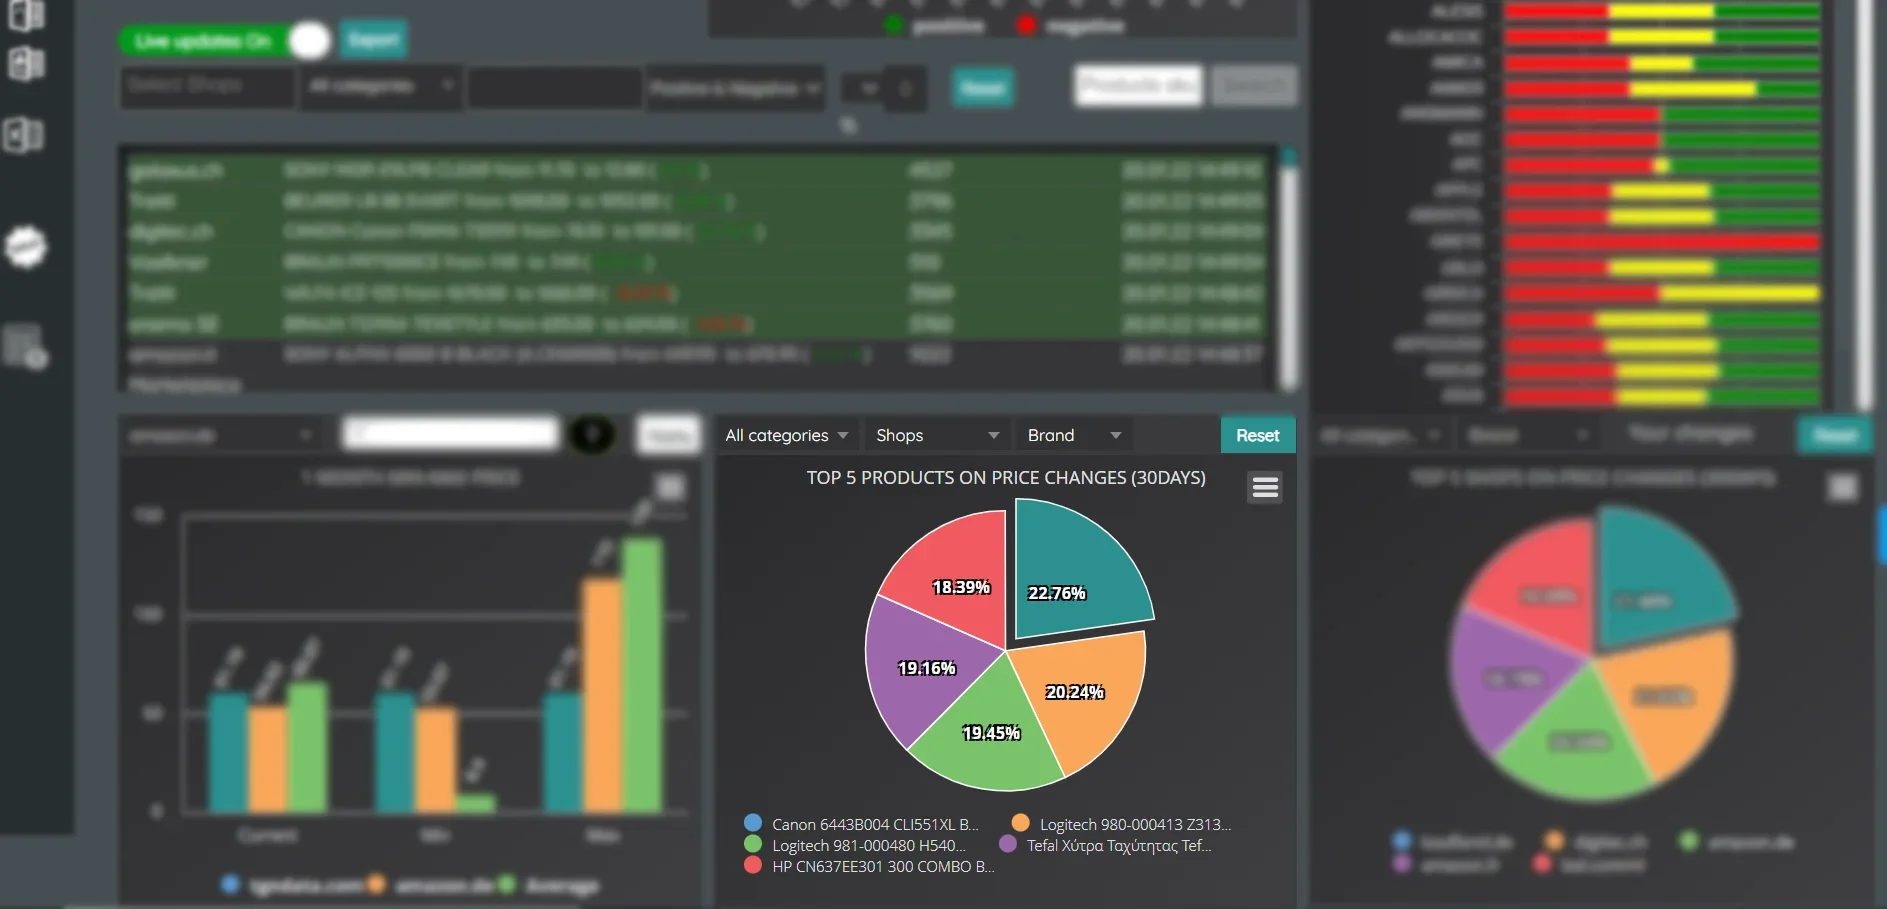Click Reset above the products pie chart
The height and width of the screenshot is (909, 1887).
point(1258,435)
